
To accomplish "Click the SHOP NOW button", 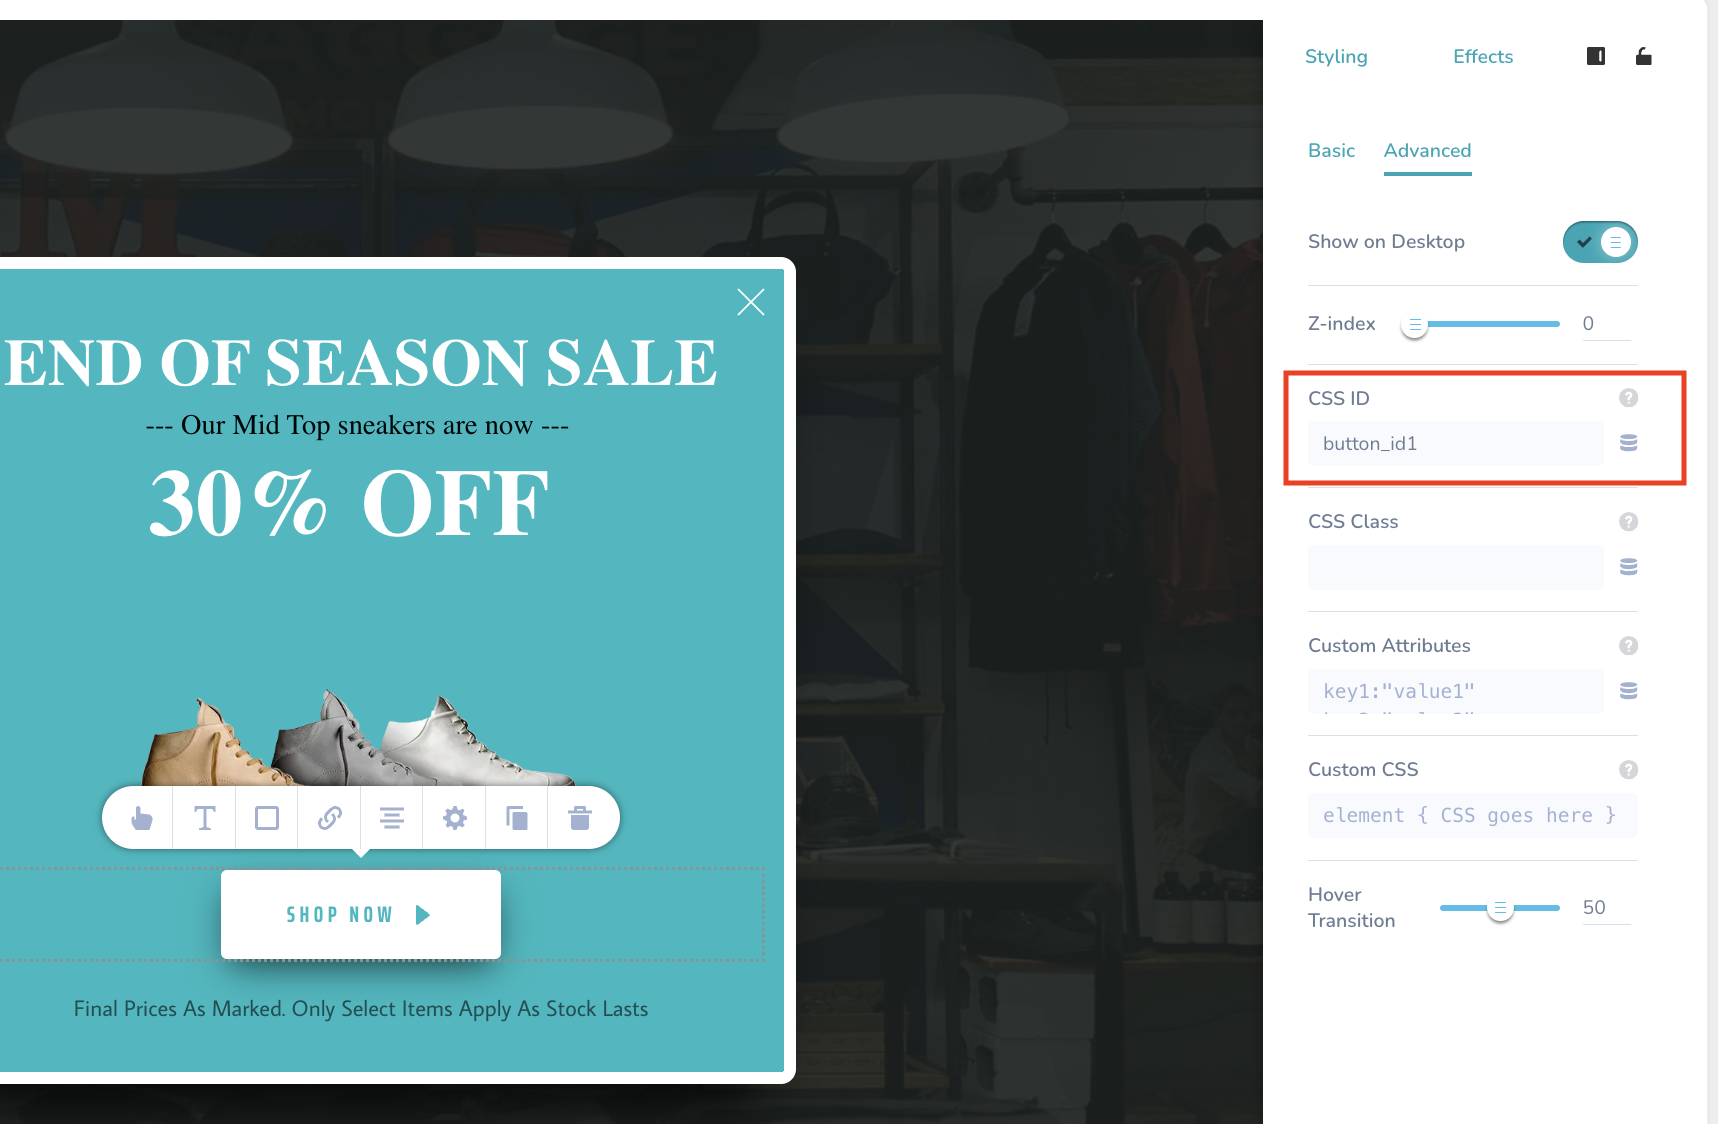I will coord(360,915).
